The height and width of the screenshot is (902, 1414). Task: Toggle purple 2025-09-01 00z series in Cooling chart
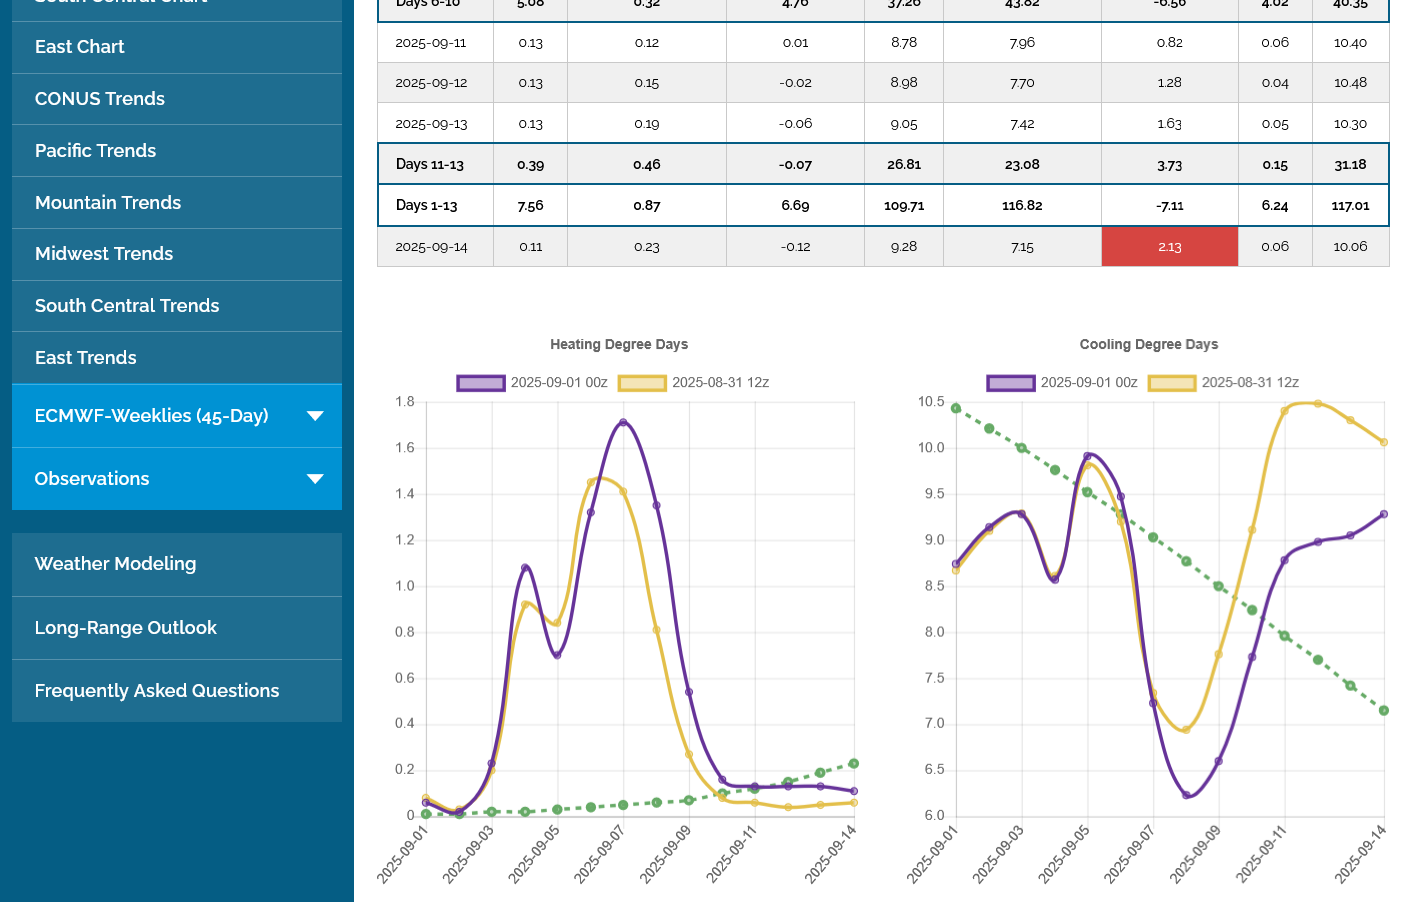[1010, 383]
